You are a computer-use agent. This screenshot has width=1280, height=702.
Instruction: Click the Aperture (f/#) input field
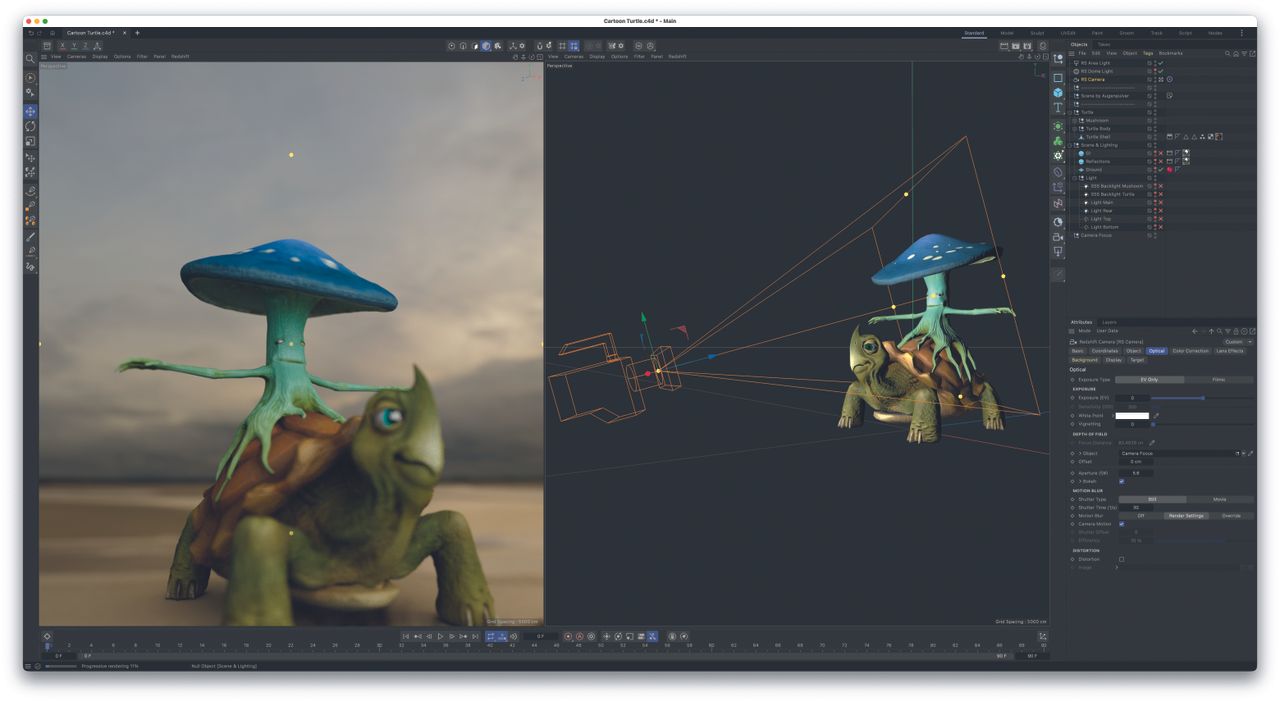pos(1134,473)
